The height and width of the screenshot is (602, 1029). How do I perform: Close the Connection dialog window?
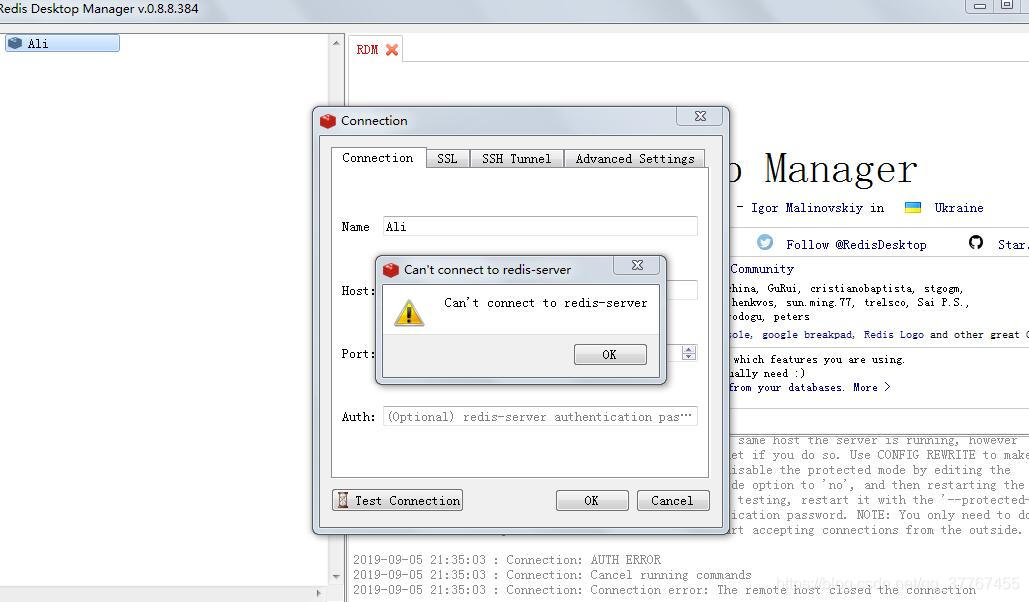click(x=700, y=116)
